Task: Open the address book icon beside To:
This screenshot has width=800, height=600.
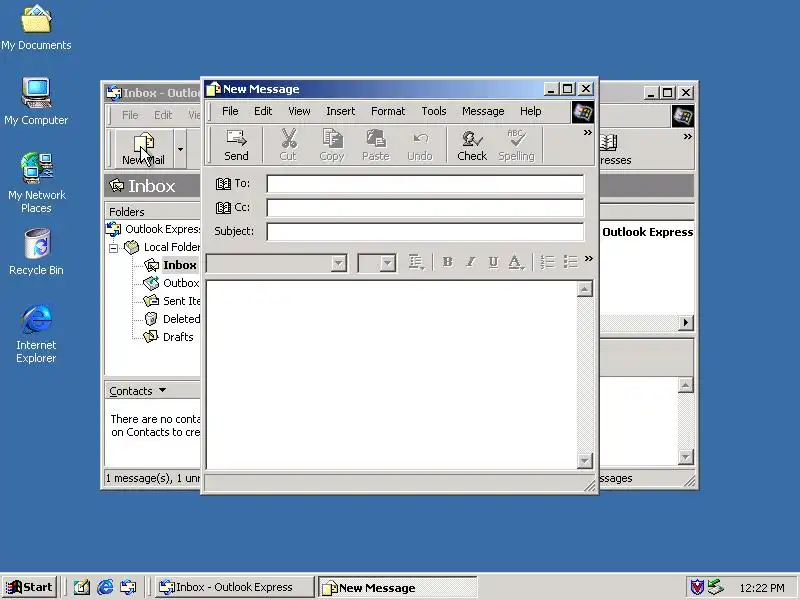Action: tap(223, 184)
